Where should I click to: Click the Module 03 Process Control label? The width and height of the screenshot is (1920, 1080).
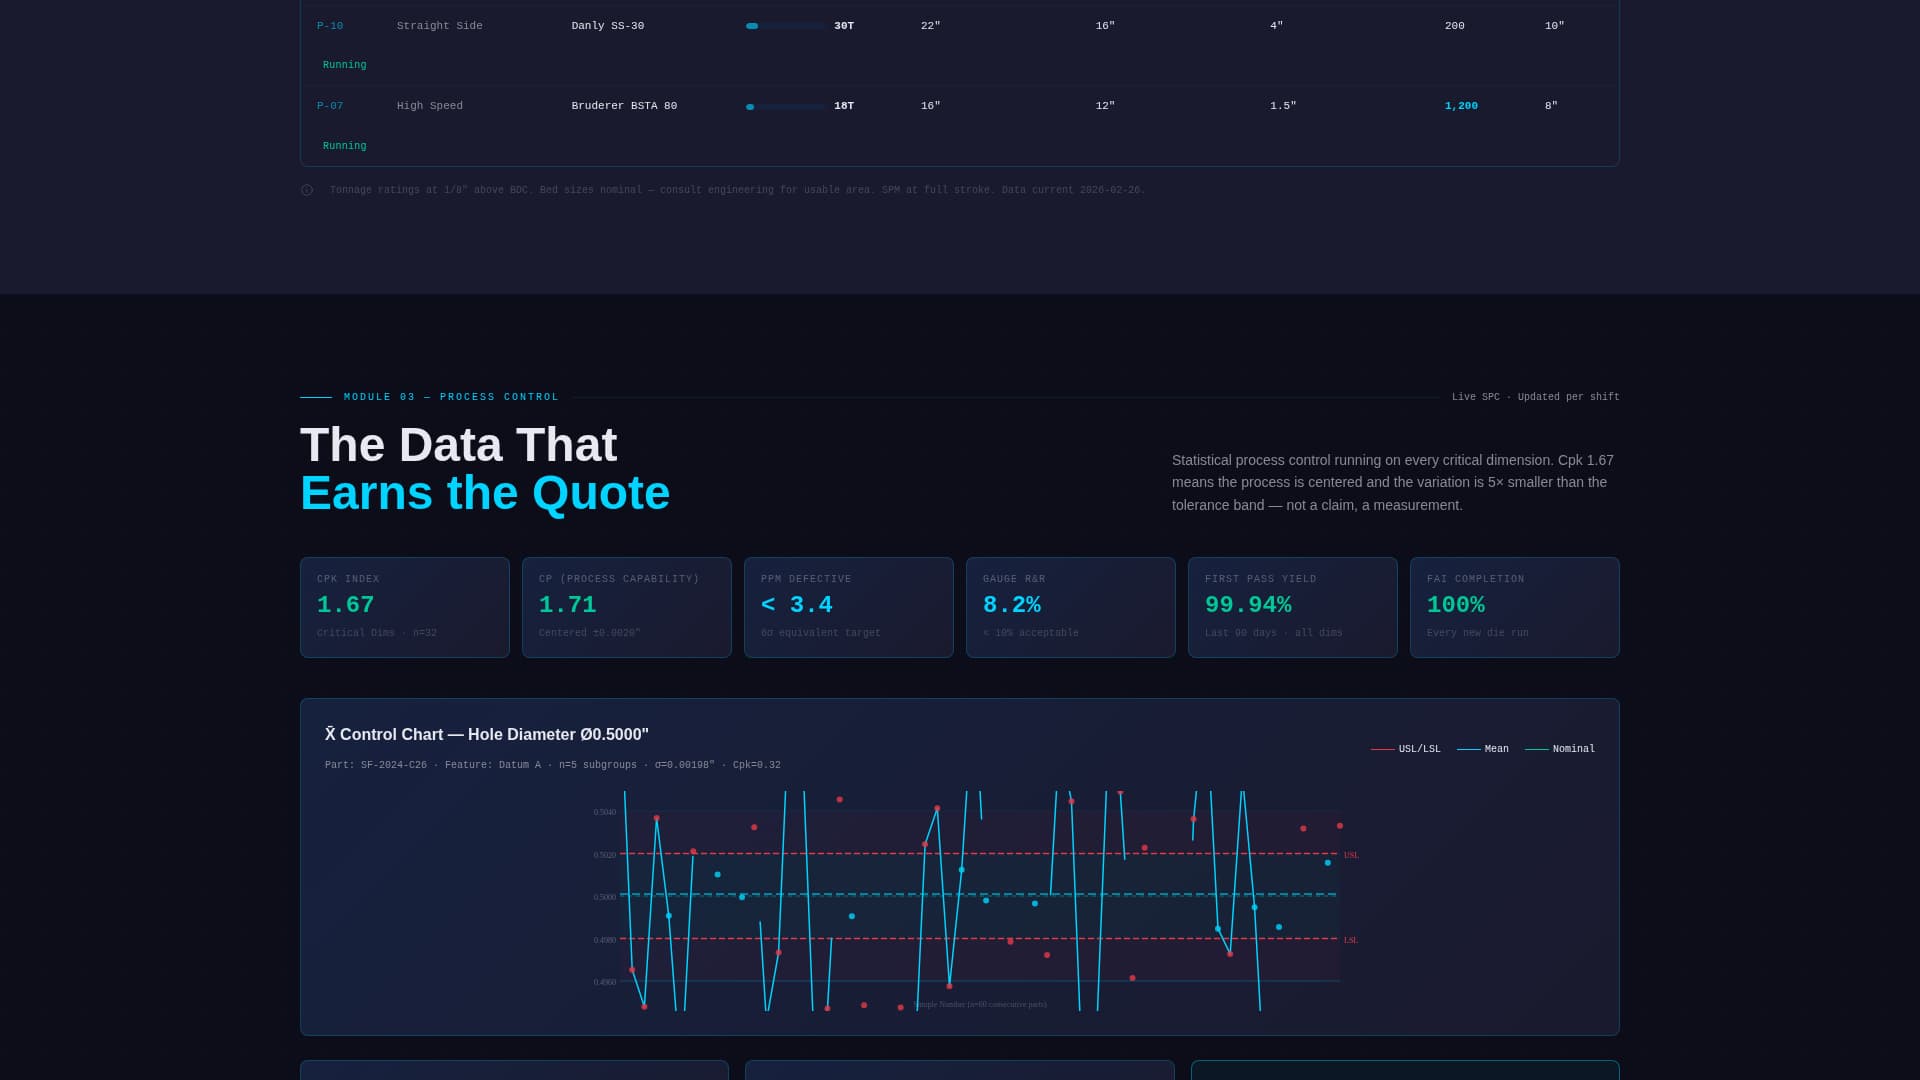coord(451,397)
